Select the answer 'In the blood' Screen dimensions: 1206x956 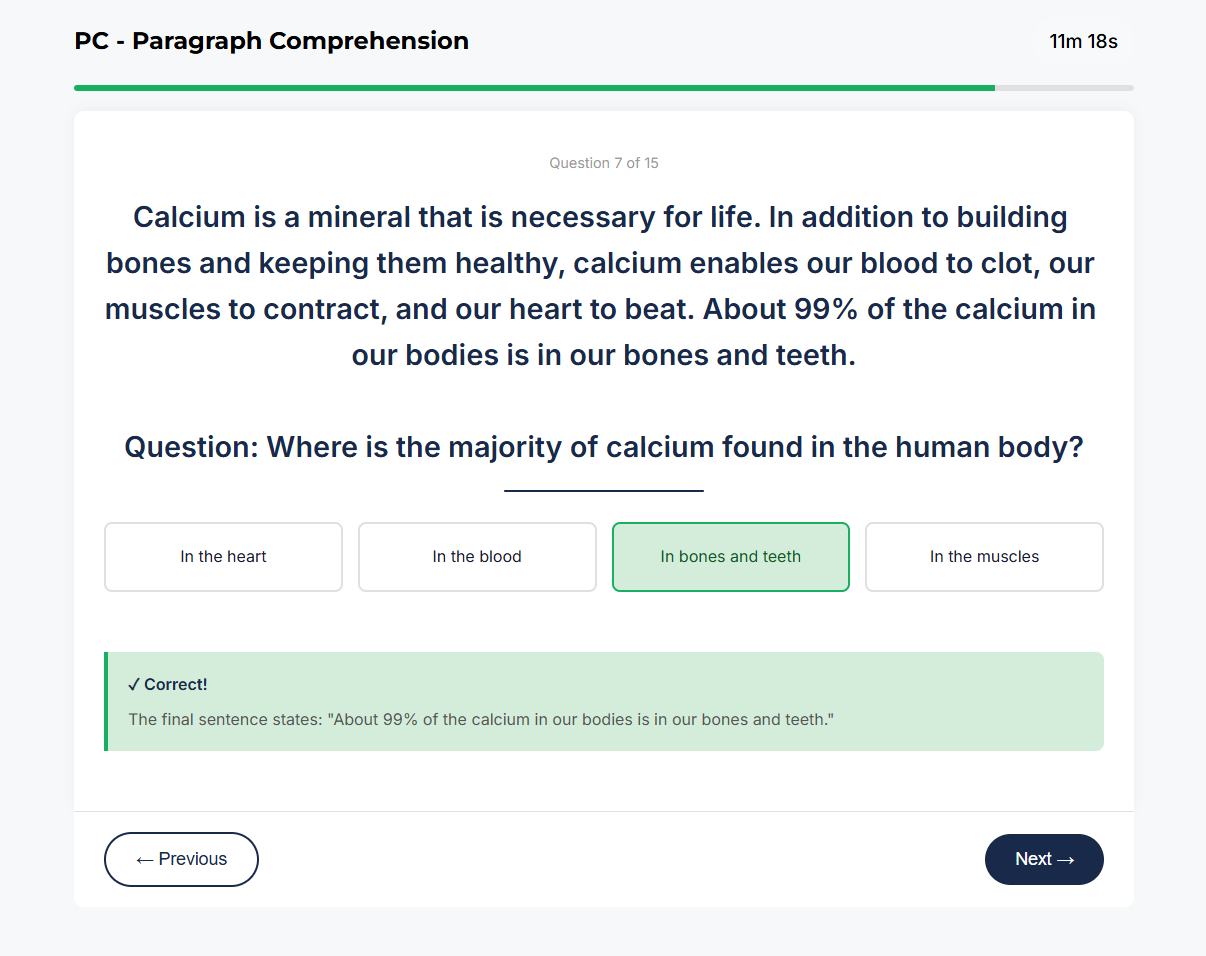(x=476, y=557)
